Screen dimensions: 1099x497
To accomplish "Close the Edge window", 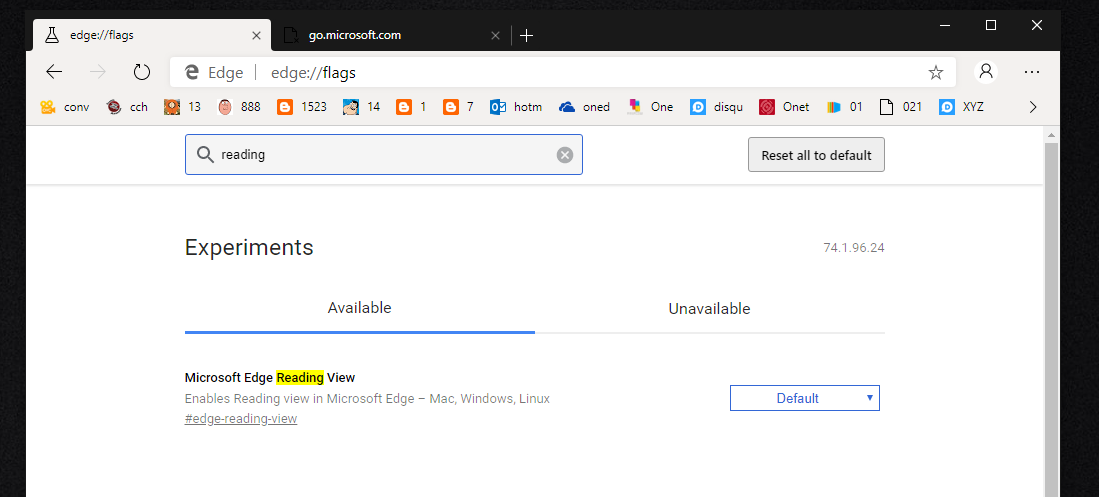I will tap(1037, 25).
